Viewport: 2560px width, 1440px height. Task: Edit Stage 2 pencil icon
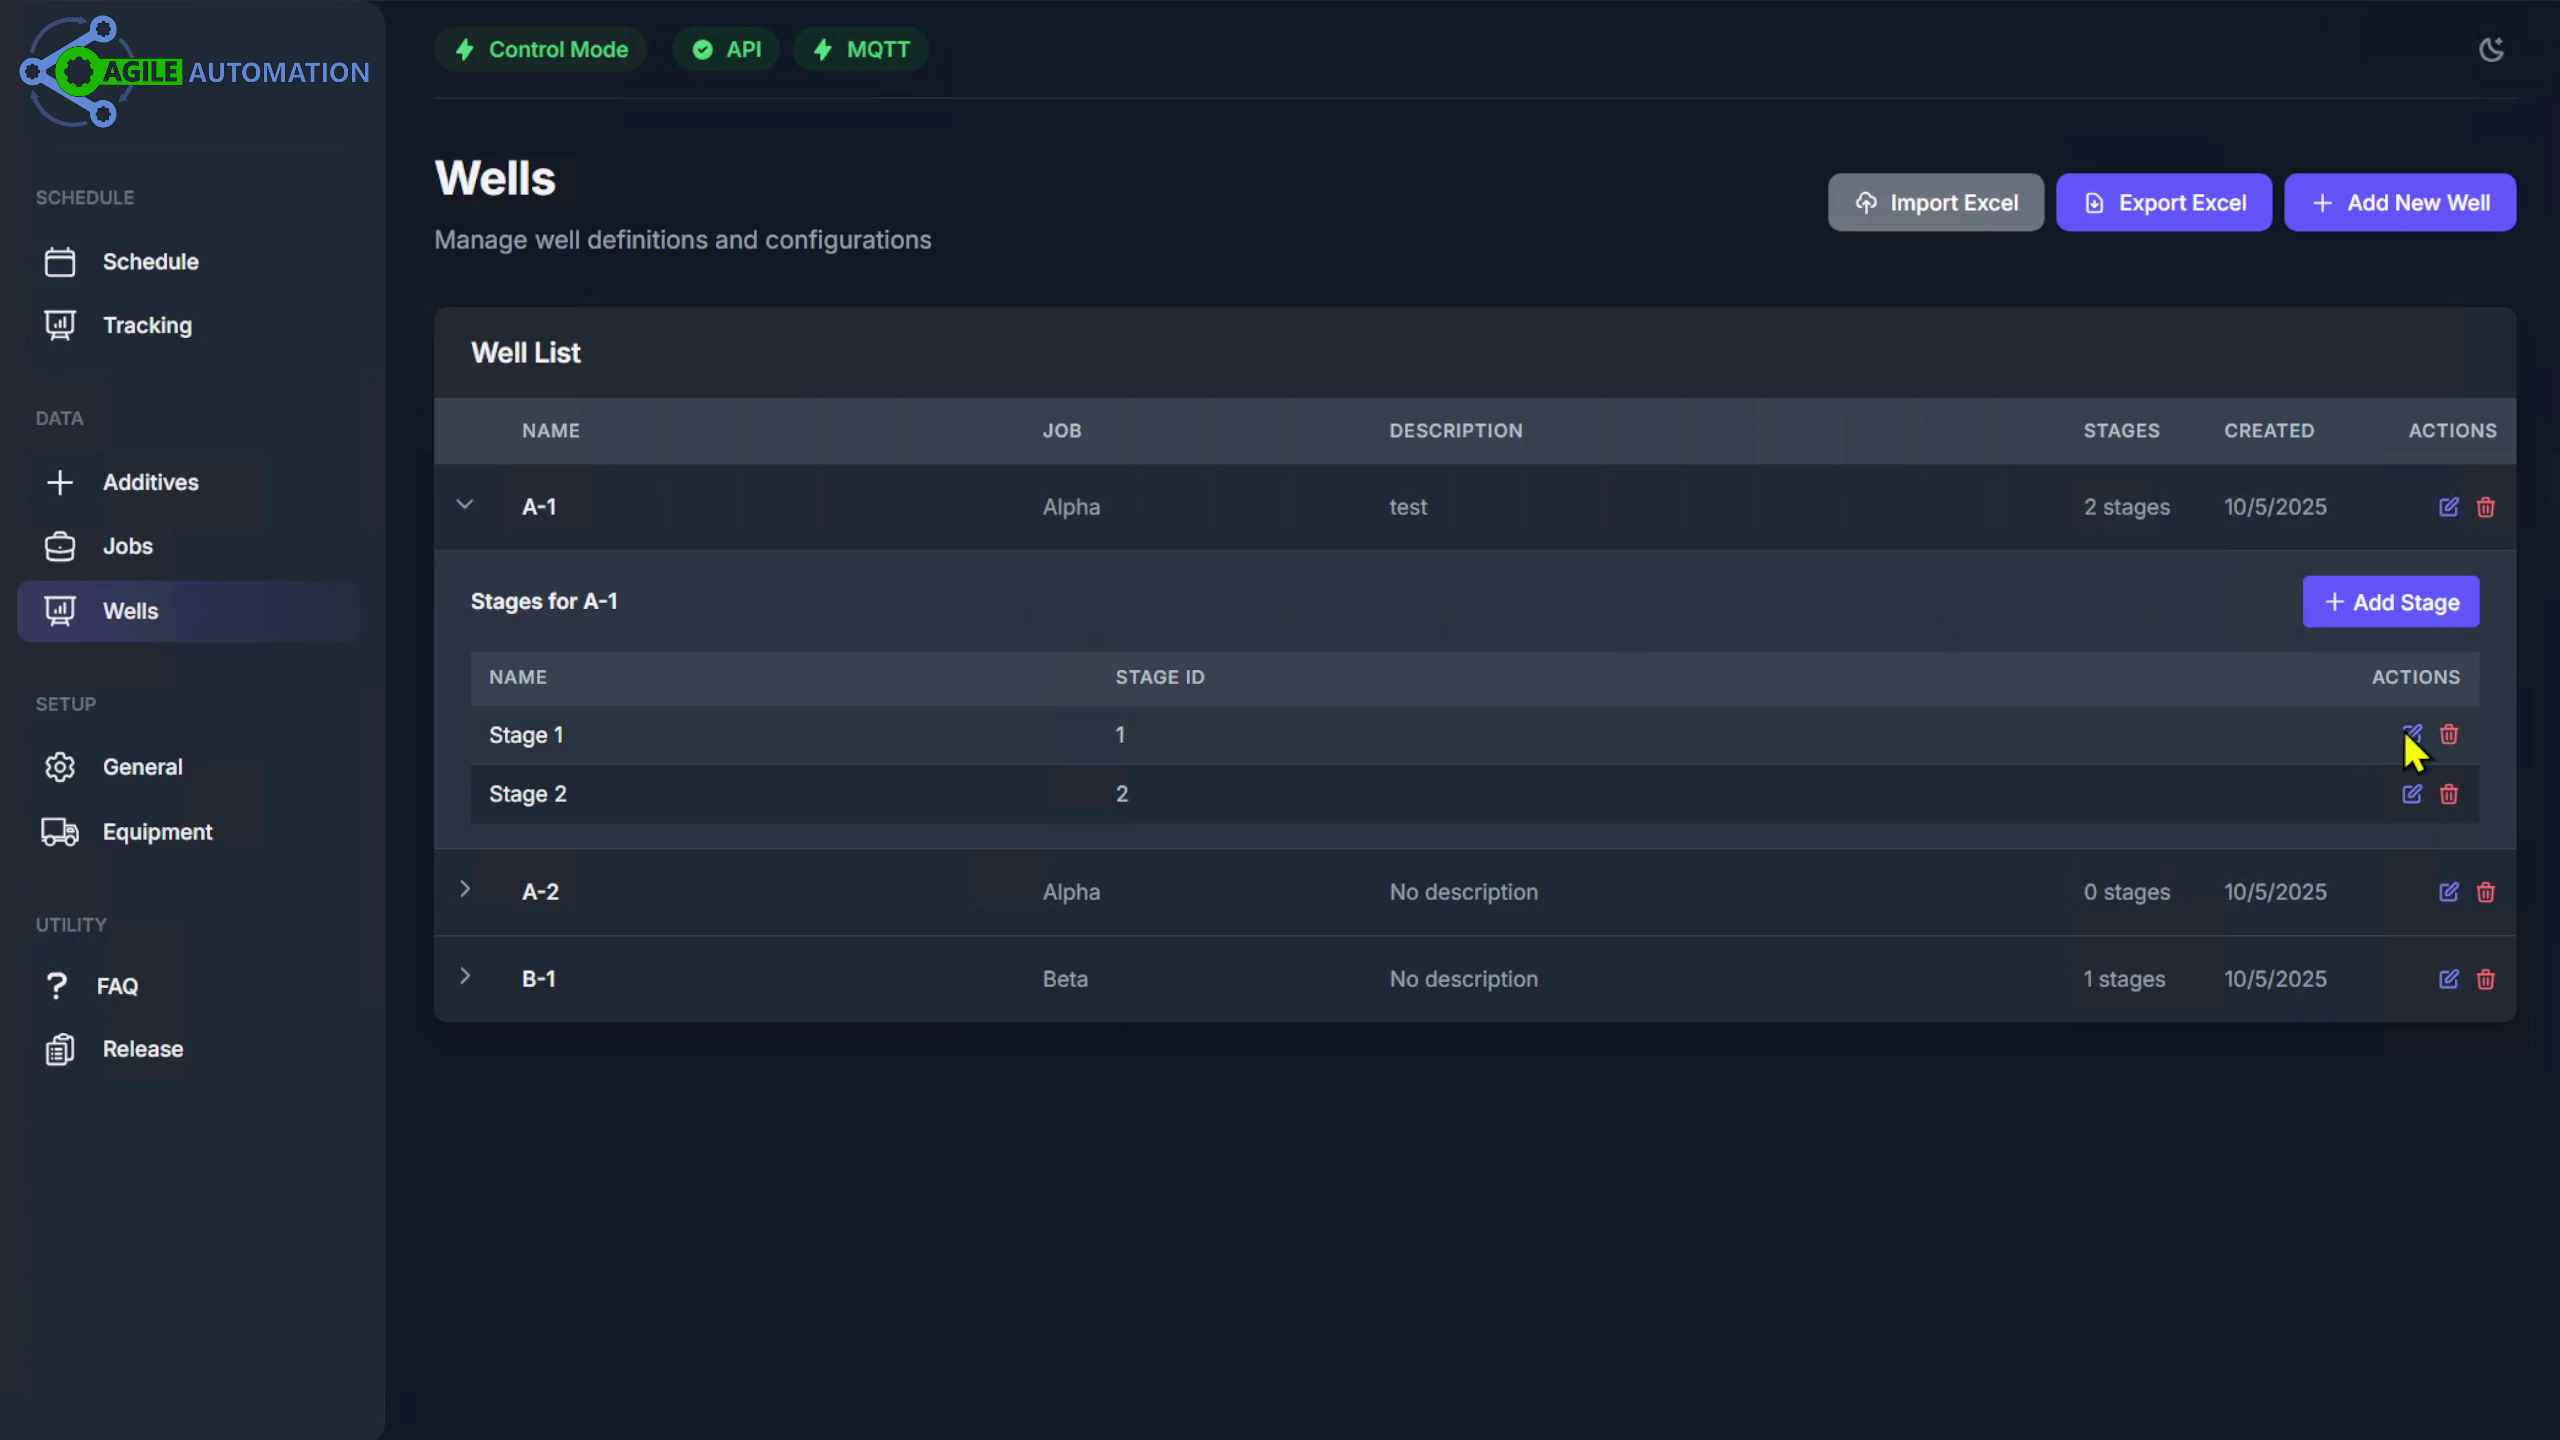pyautogui.click(x=2412, y=794)
